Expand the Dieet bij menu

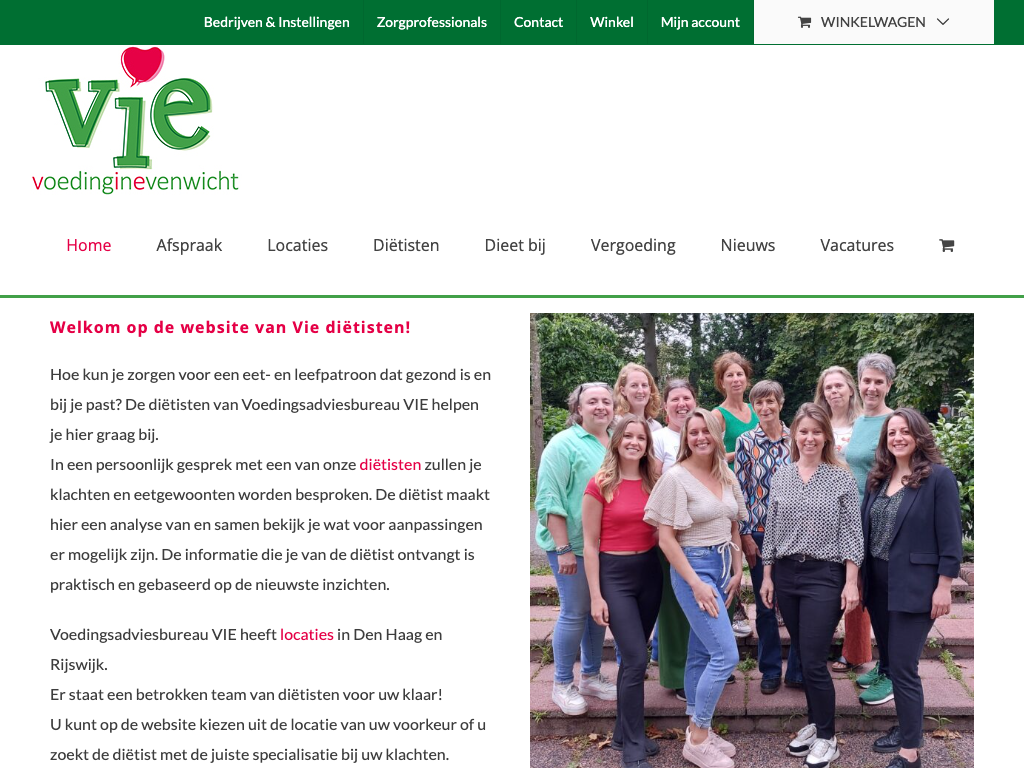point(515,246)
